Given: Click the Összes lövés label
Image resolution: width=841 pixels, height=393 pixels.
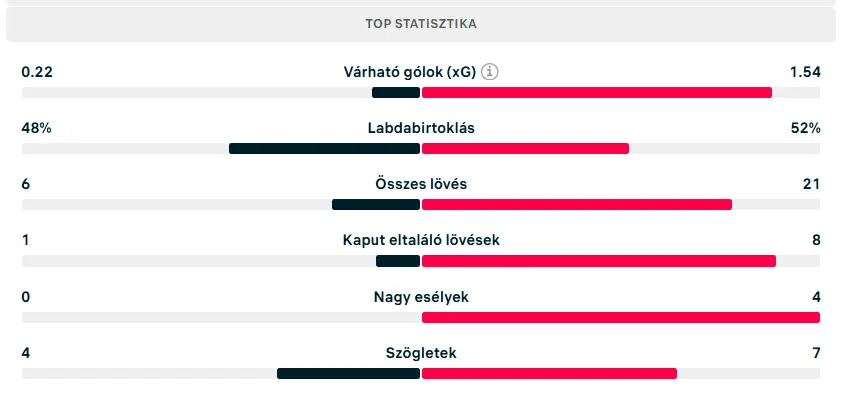Looking at the screenshot, I should (421, 184).
